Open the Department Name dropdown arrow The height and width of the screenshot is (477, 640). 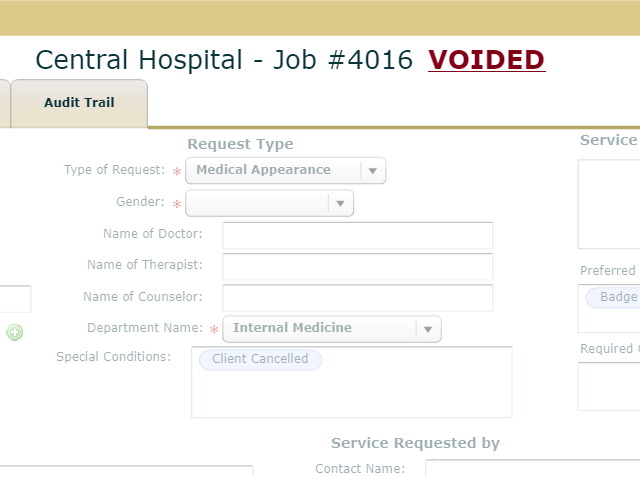[x=428, y=329]
